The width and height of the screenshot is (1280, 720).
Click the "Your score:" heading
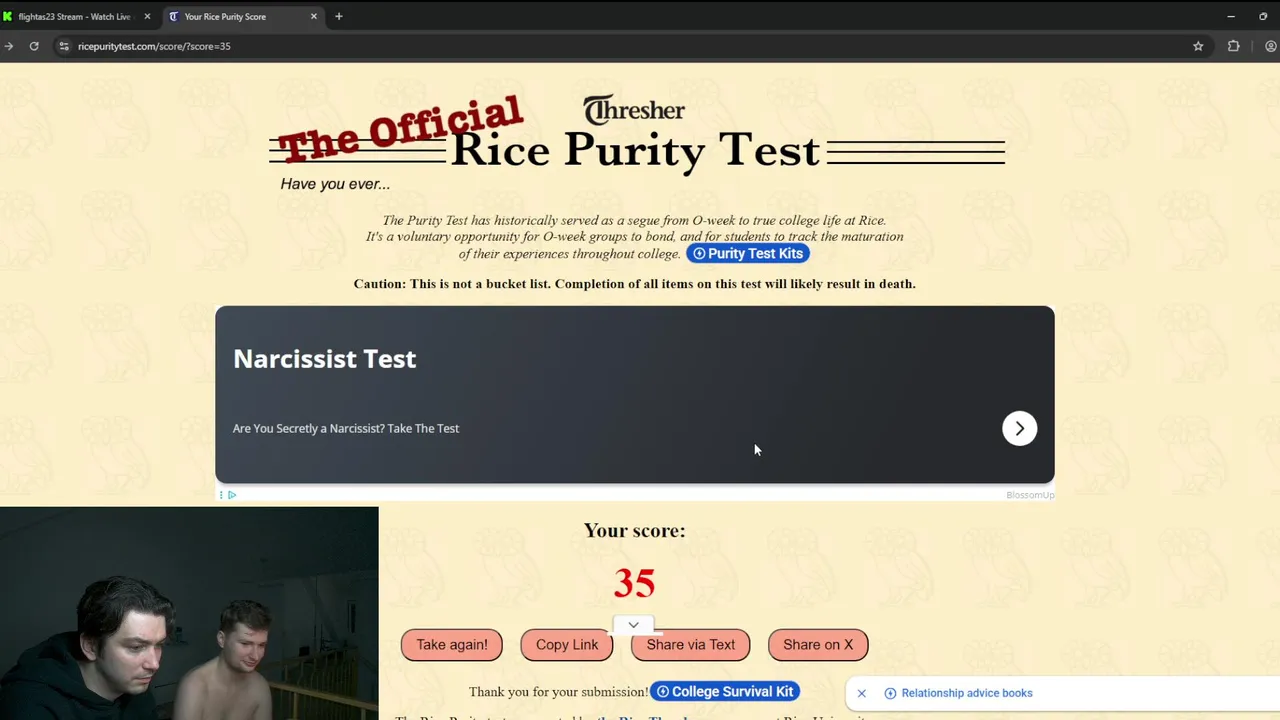click(635, 531)
